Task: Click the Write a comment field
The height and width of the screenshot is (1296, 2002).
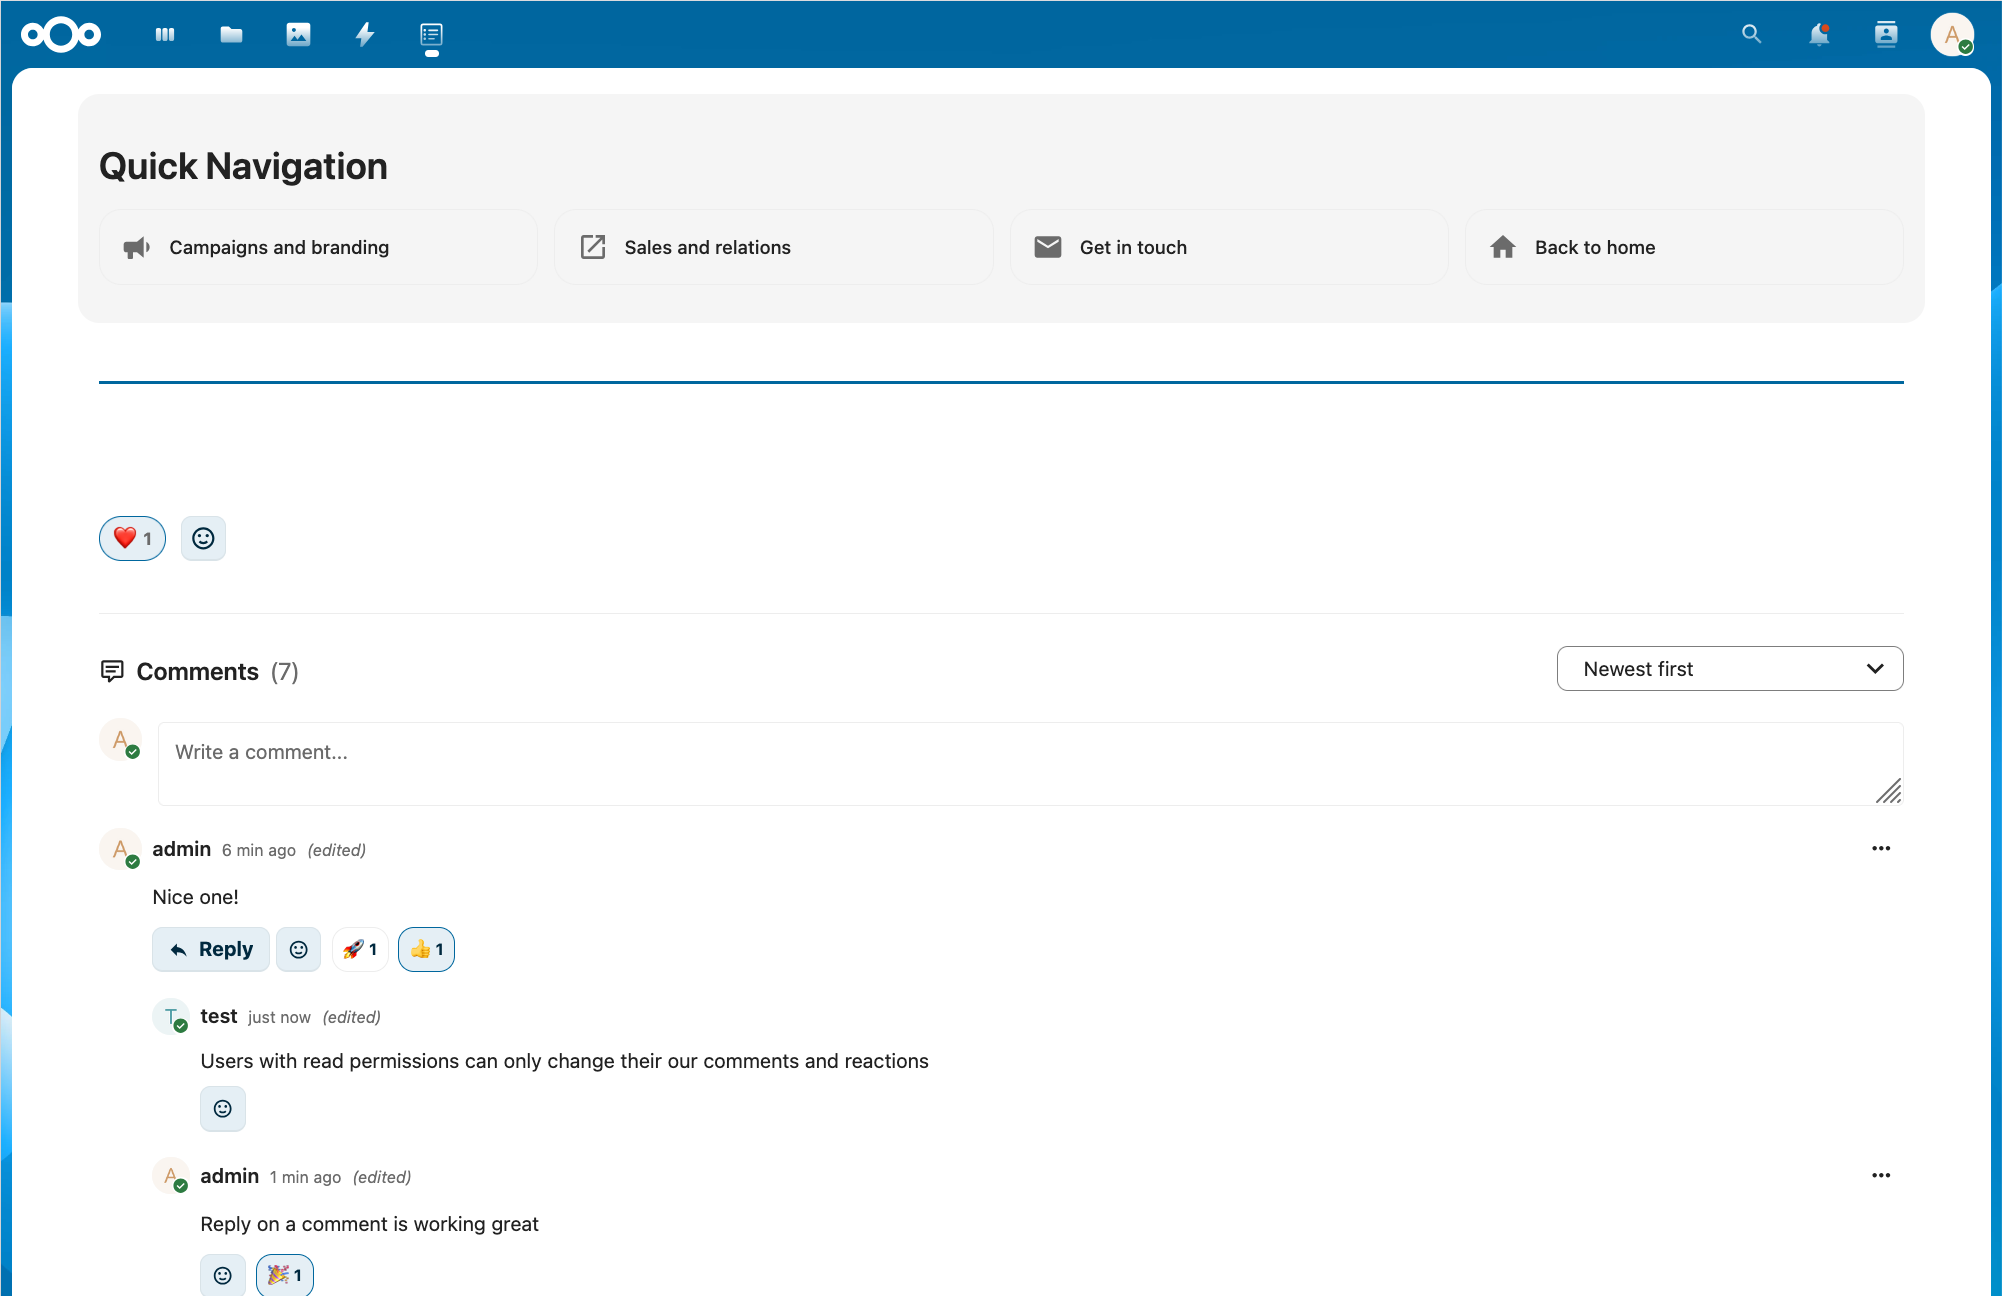Action: [x=1029, y=762]
